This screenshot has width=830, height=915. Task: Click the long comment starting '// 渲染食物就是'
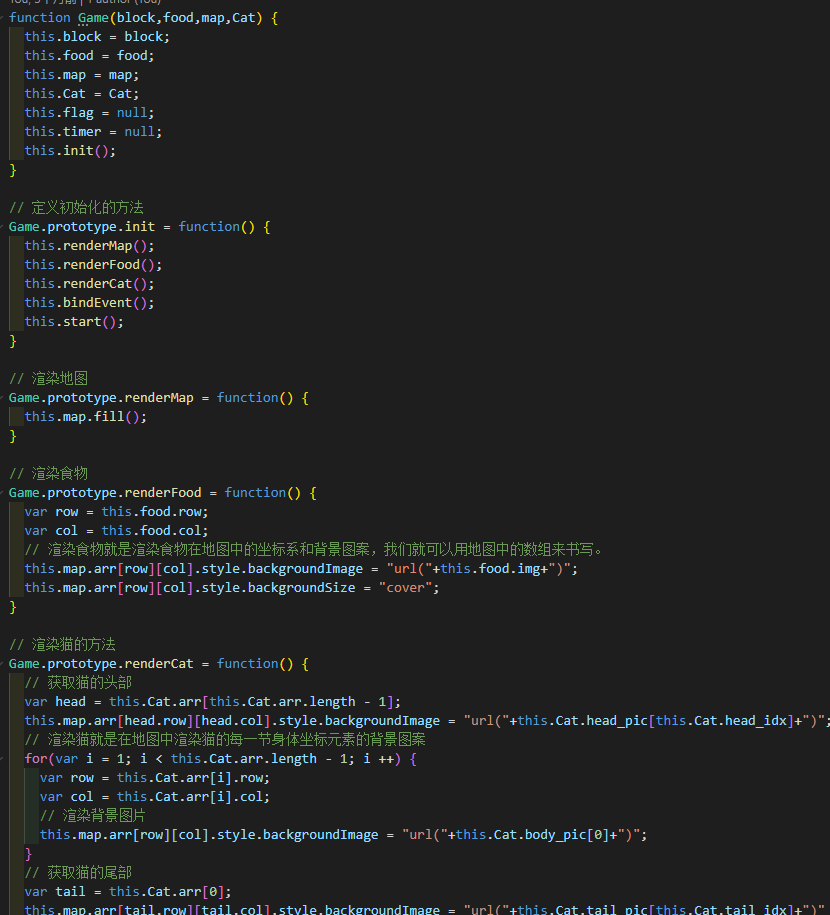coord(316,550)
